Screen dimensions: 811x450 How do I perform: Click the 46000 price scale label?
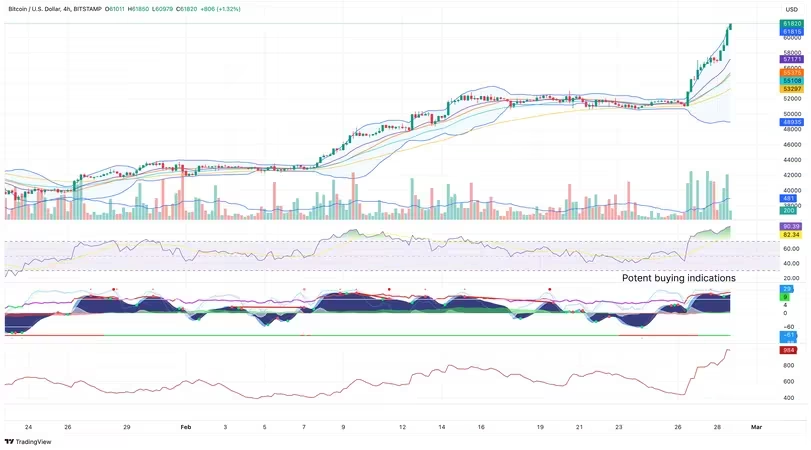pos(792,144)
